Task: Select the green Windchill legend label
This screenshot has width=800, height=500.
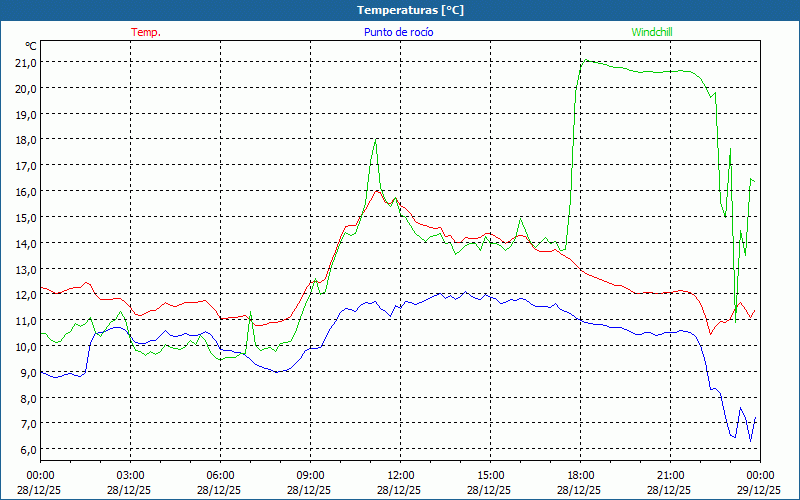Action: 652,32
